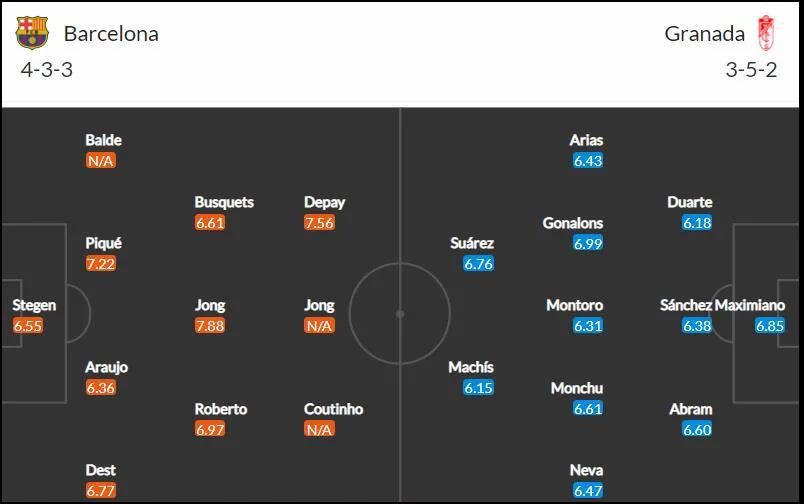Click the Barcelona club crest icon
This screenshot has width=804, height=504.
pos(32,32)
